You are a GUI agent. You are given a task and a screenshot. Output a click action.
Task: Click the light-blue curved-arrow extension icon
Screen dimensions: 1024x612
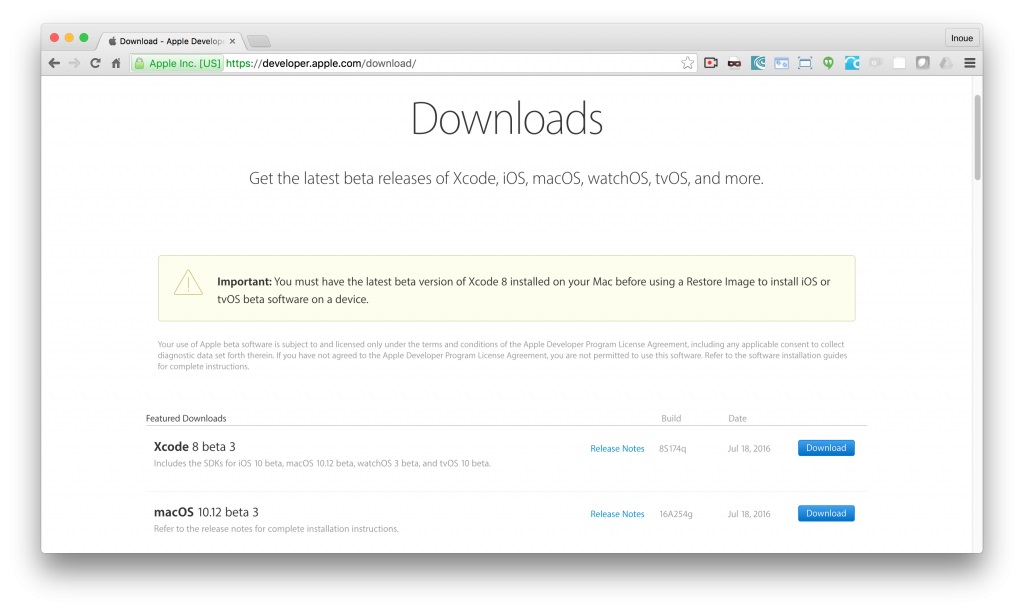click(852, 63)
